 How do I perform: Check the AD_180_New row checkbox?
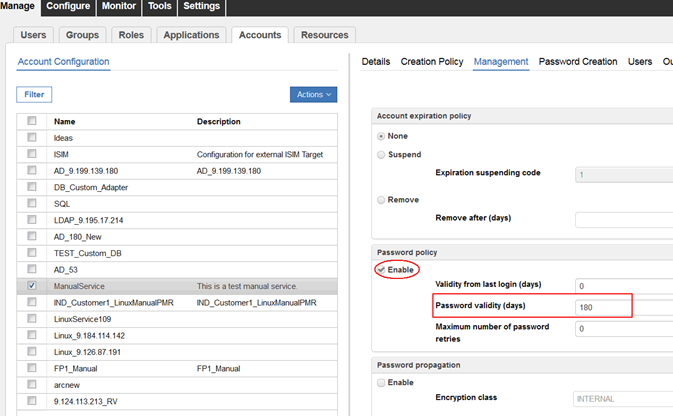(32, 236)
